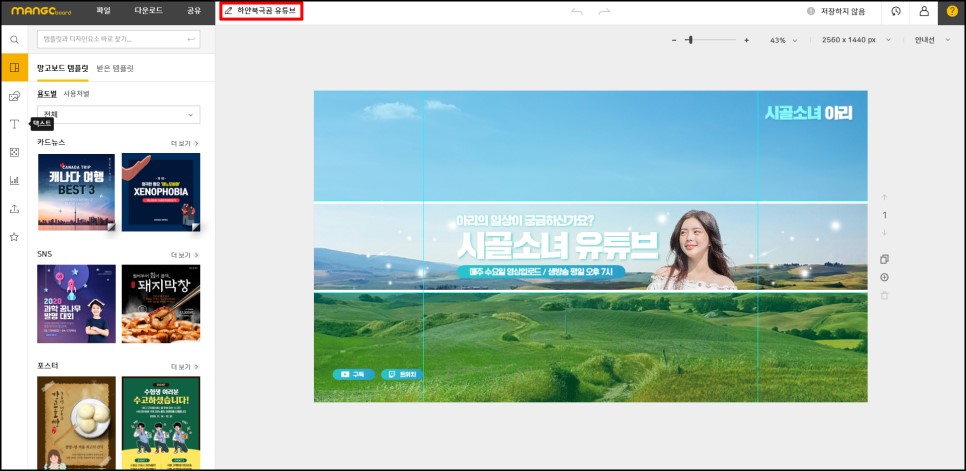Viewport: 966px width, 471px height.
Task: Click the search magnifier icon in sidebar
Action: click(x=14, y=40)
